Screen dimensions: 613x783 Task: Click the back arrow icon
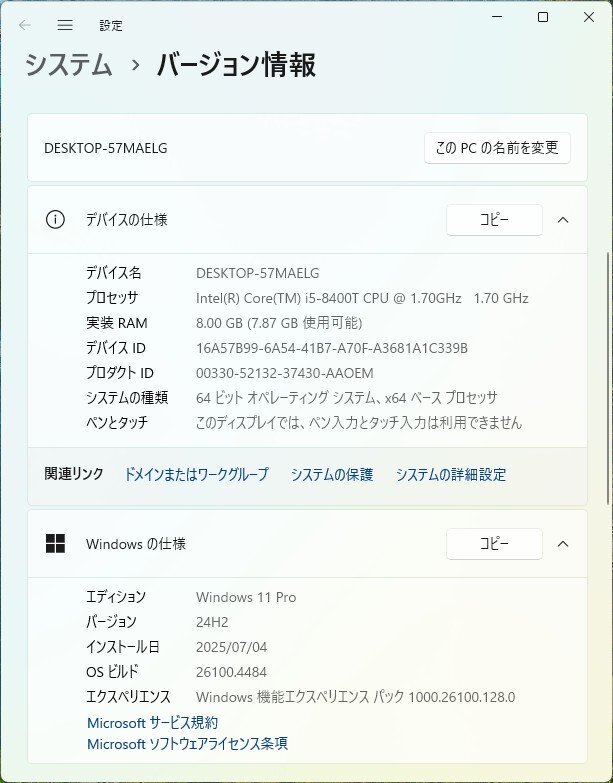click(24, 25)
